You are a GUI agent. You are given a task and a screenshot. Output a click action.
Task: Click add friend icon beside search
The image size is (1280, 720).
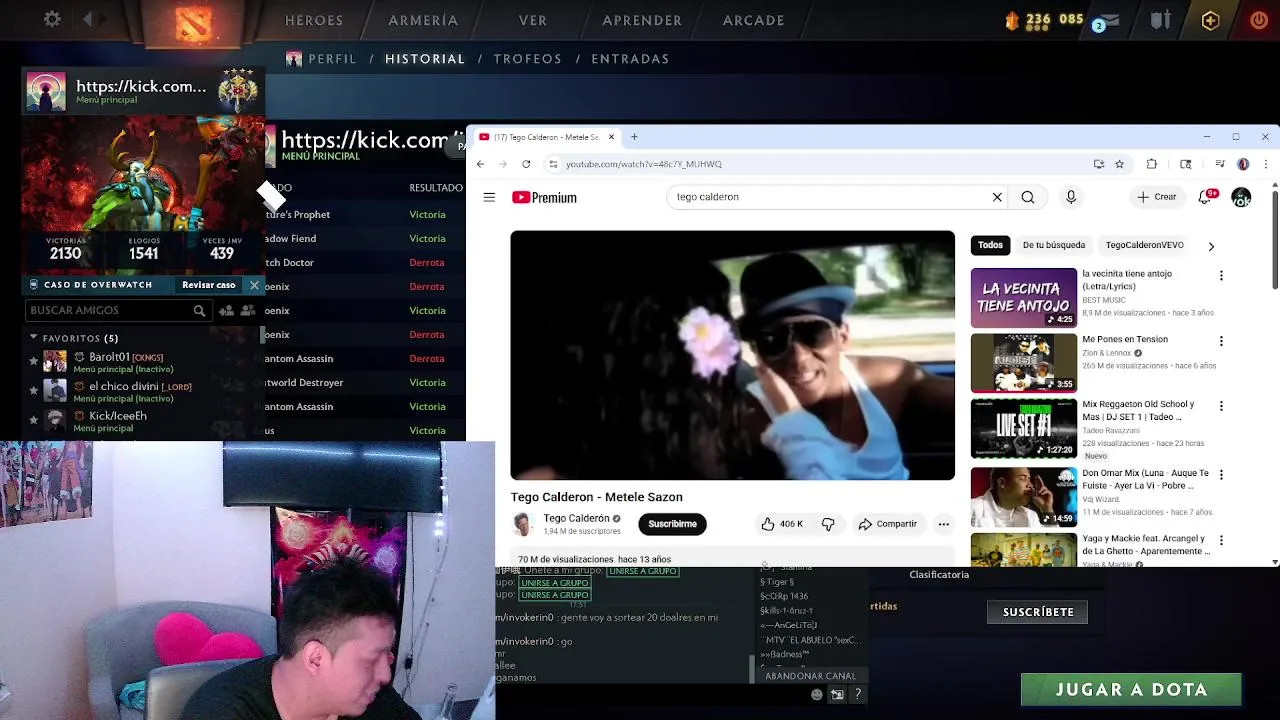coord(226,311)
